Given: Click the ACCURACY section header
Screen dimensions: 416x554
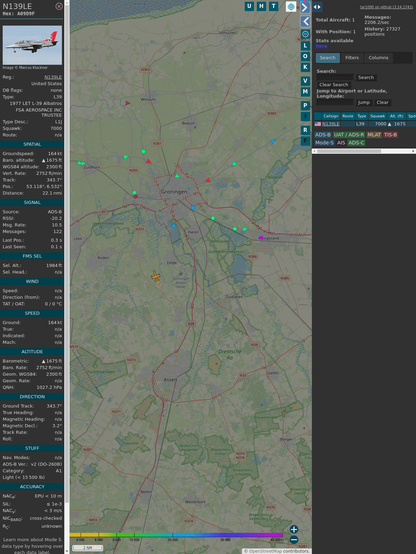Looking at the screenshot, I should [32, 487].
